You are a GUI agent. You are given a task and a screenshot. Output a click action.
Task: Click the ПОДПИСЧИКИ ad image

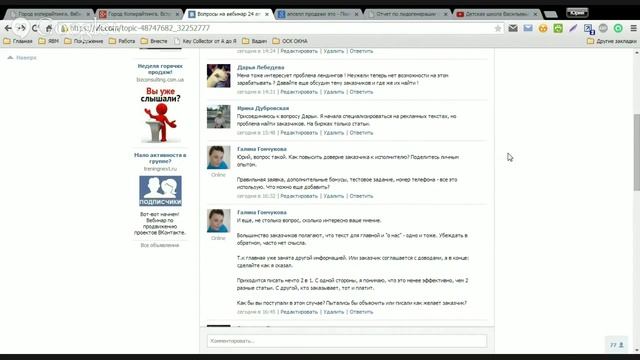point(160,191)
